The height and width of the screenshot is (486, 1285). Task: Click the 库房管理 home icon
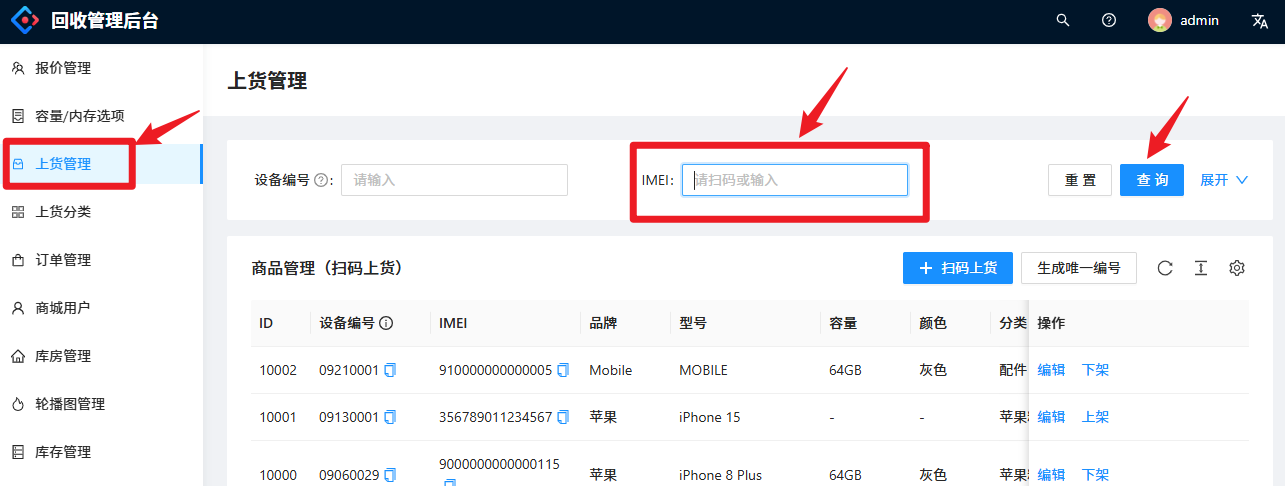coord(18,356)
